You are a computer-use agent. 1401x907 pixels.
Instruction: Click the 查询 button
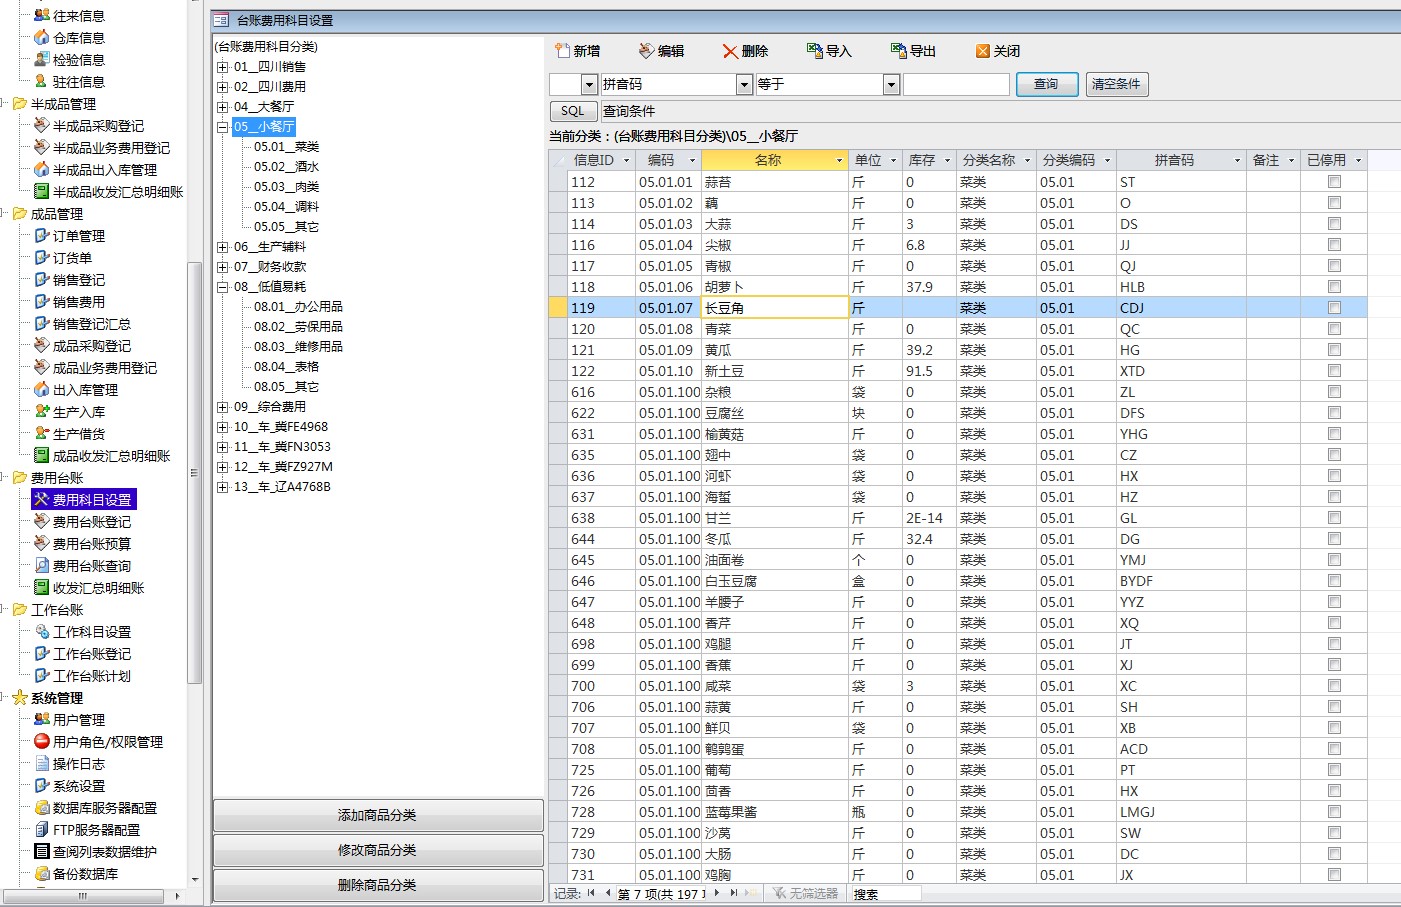[x=1047, y=84]
